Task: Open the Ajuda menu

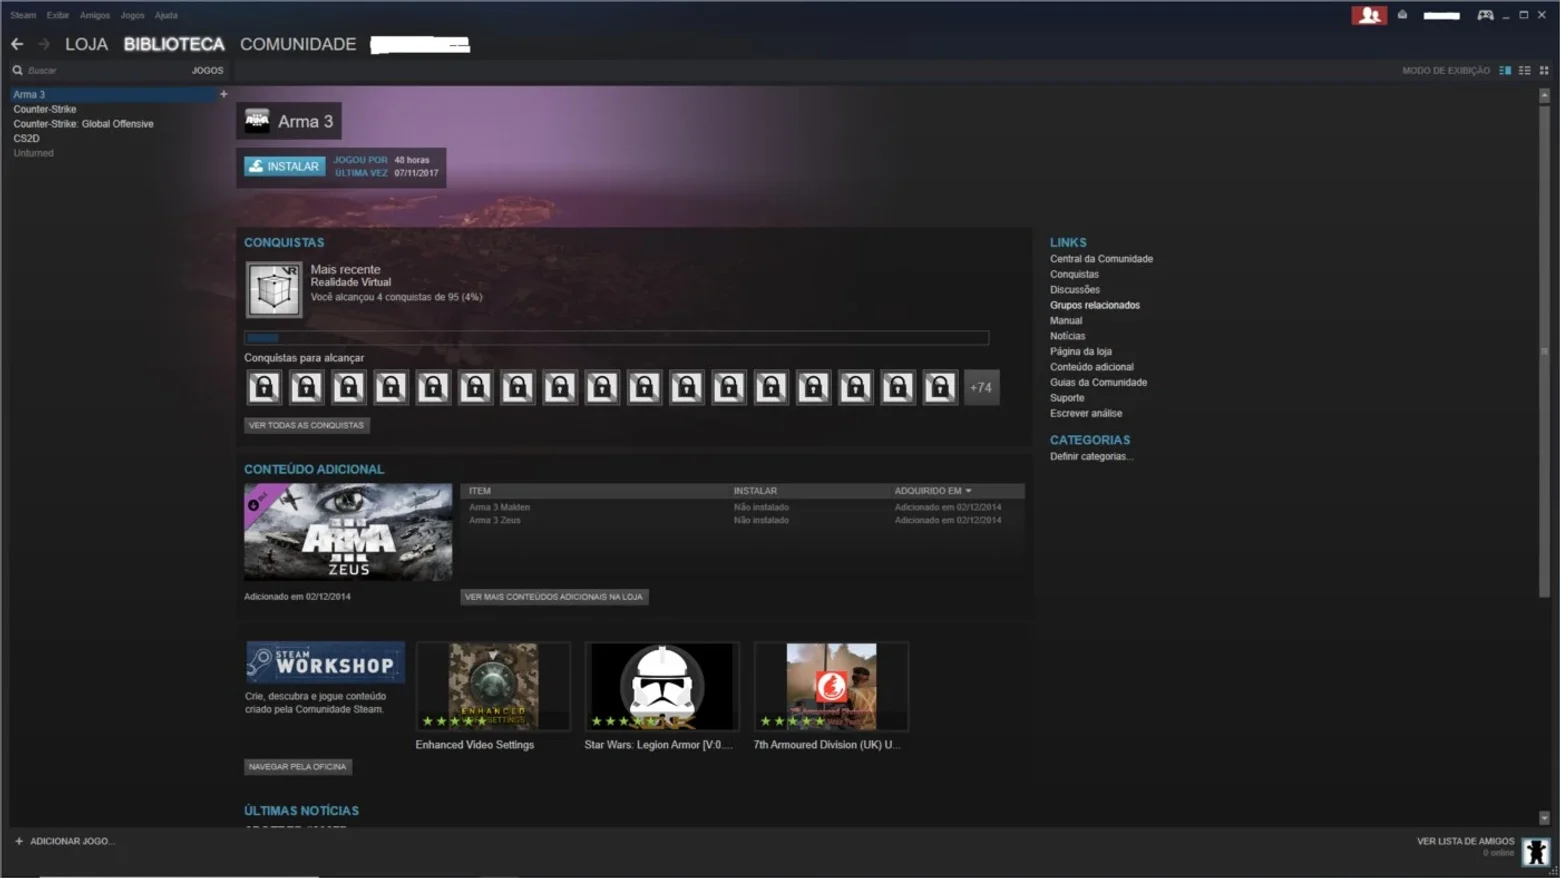Action: pos(166,15)
